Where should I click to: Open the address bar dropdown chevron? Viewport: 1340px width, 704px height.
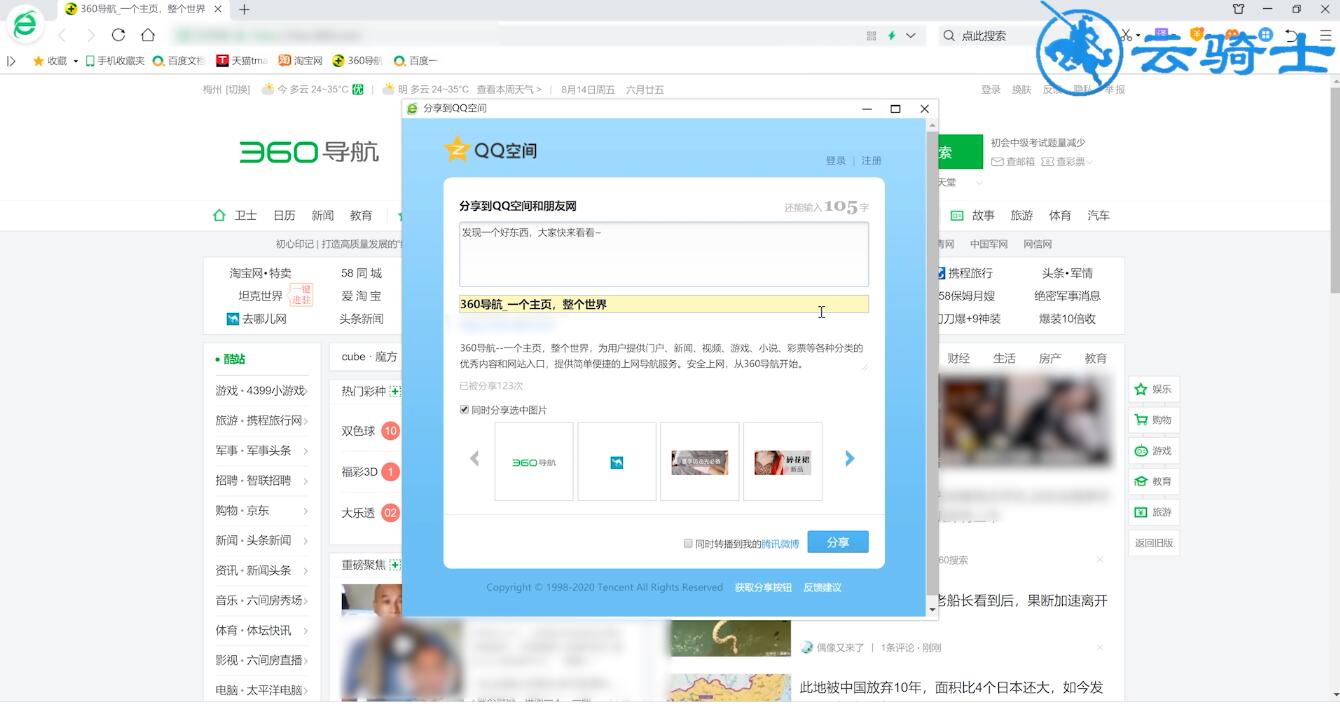(910, 35)
